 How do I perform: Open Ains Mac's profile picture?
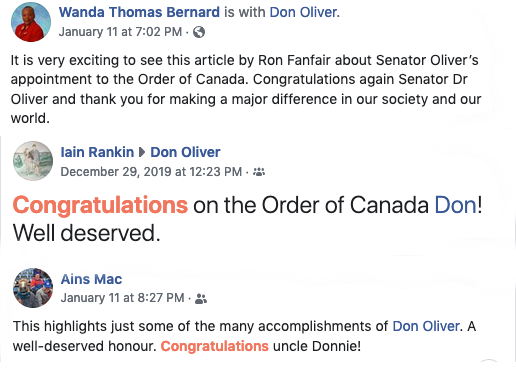point(33,288)
